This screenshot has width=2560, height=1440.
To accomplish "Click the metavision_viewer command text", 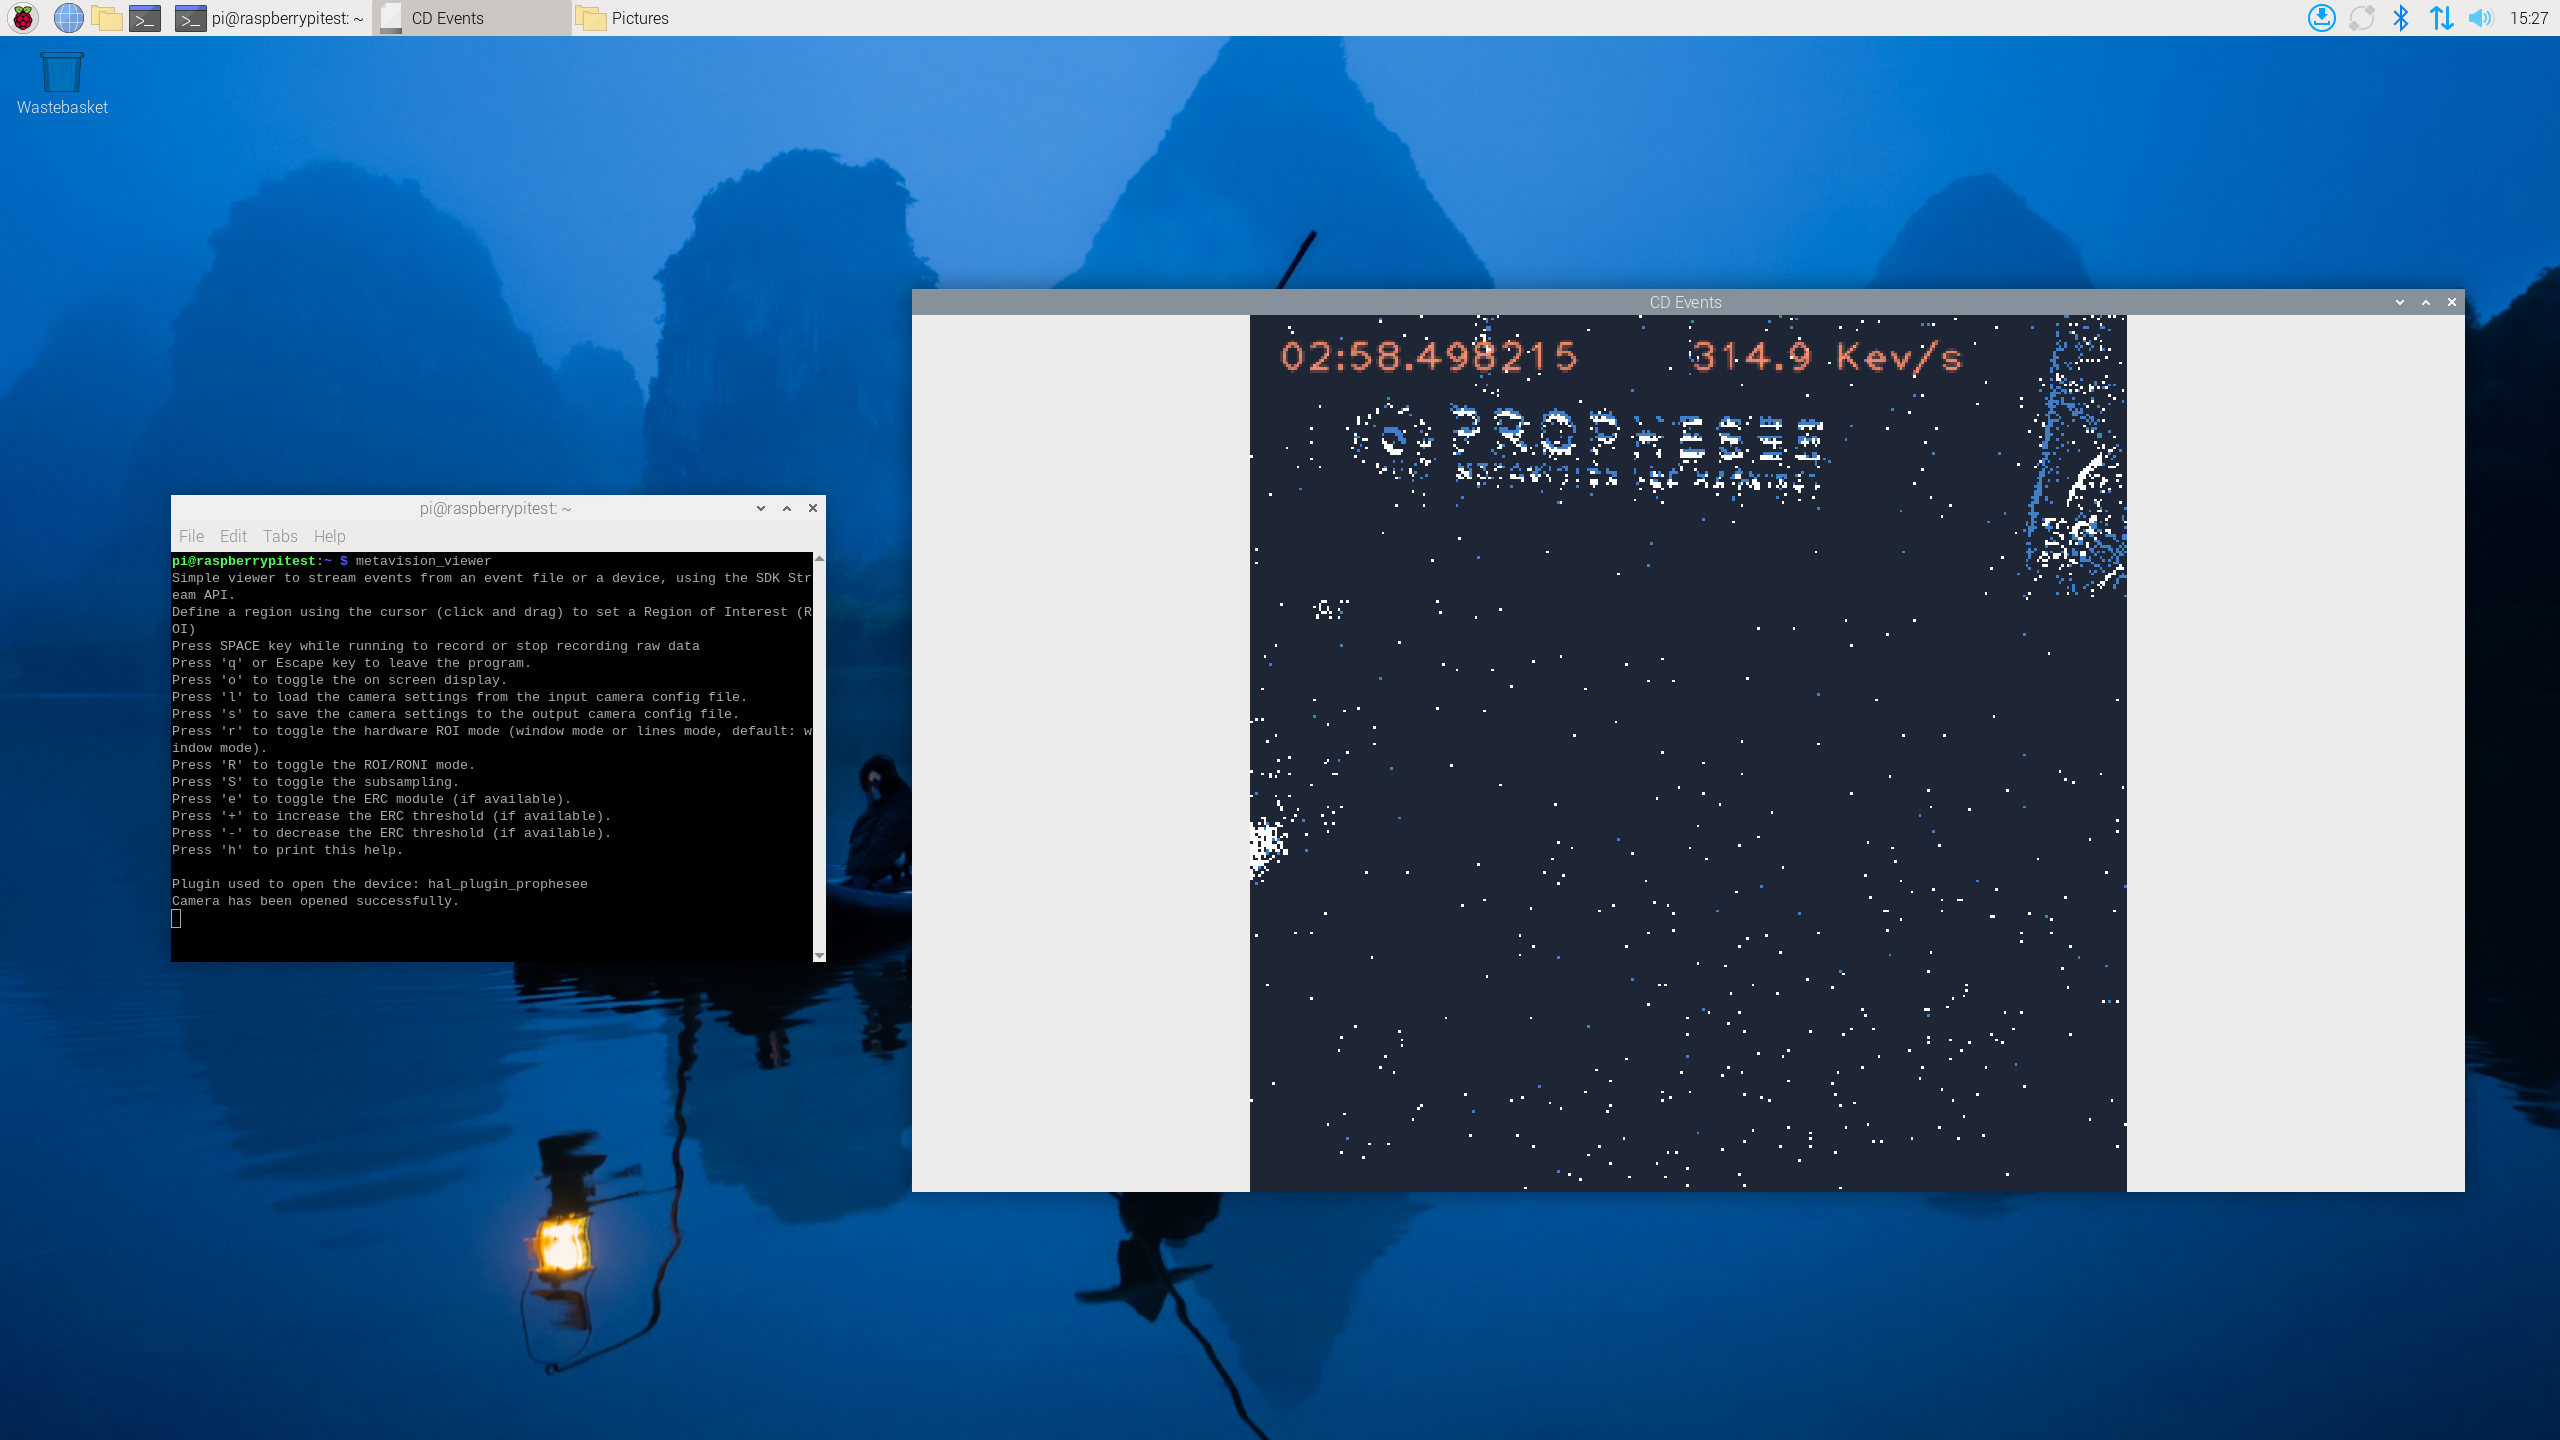I will 423,561.
